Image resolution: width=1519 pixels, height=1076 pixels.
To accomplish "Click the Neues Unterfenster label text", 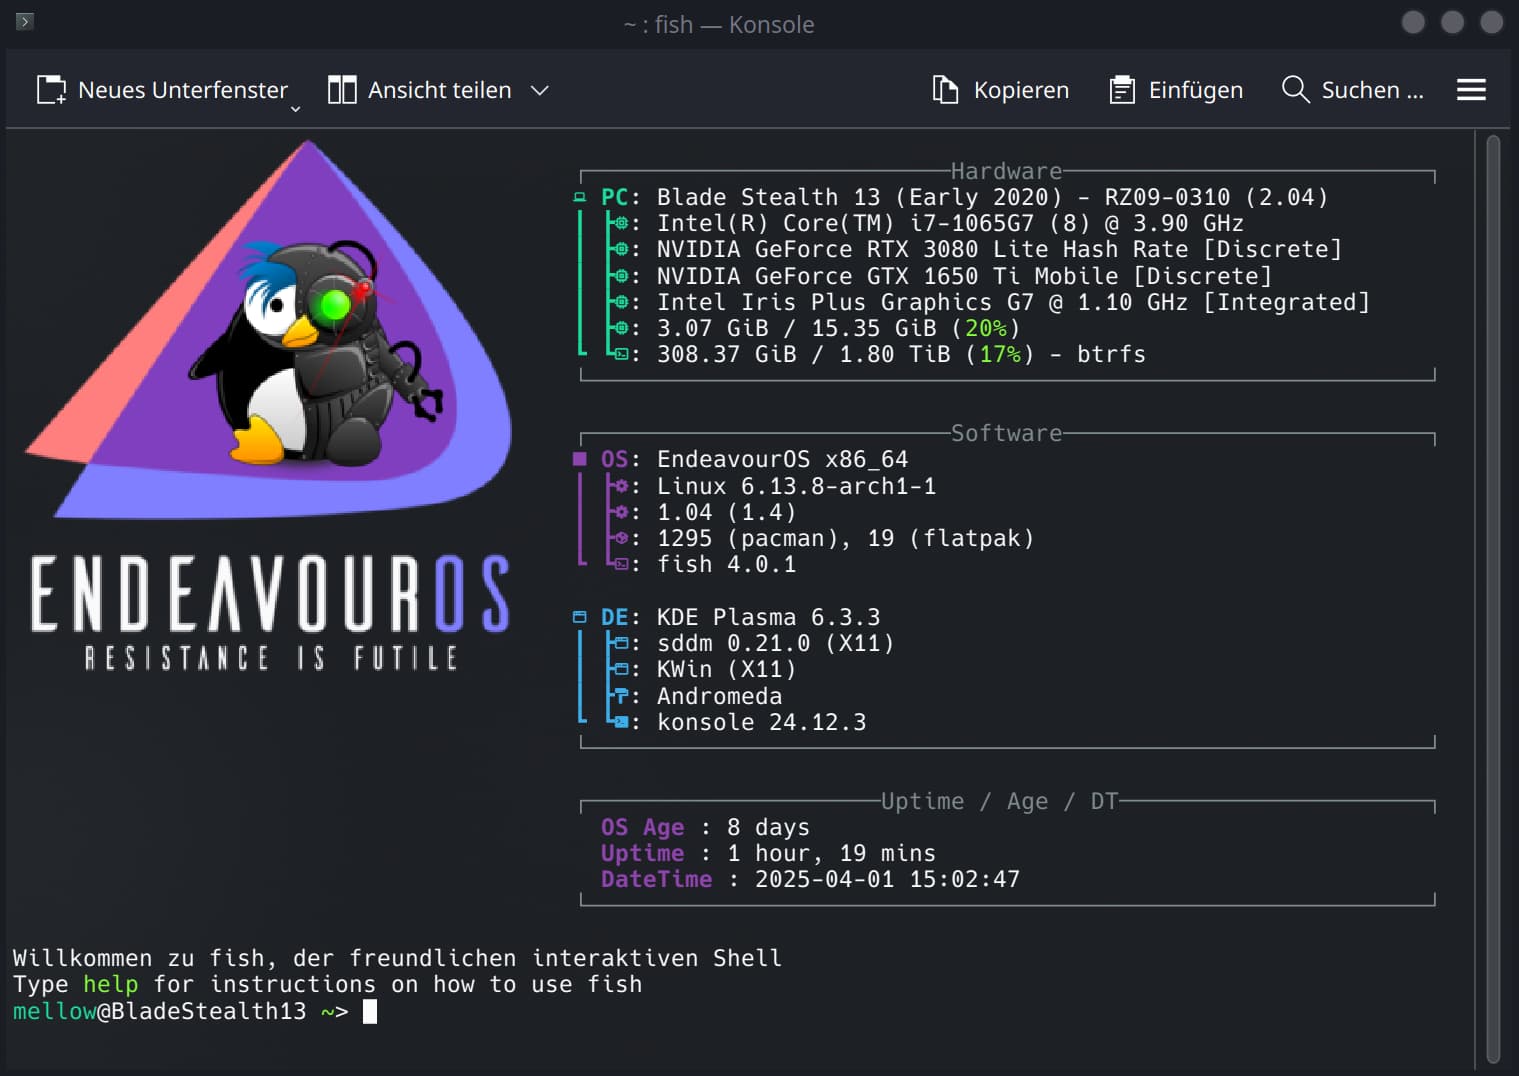I will coord(183,90).
